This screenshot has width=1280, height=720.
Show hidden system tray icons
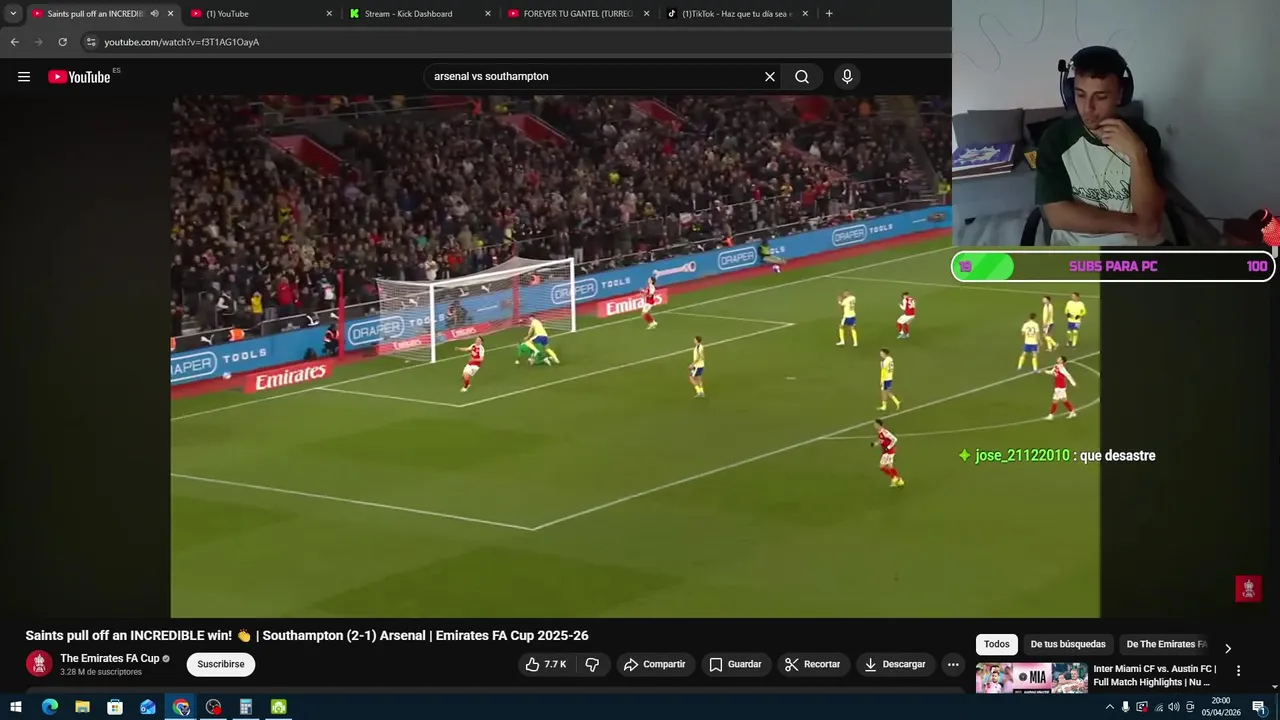pyautogui.click(x=1109, y=707)
